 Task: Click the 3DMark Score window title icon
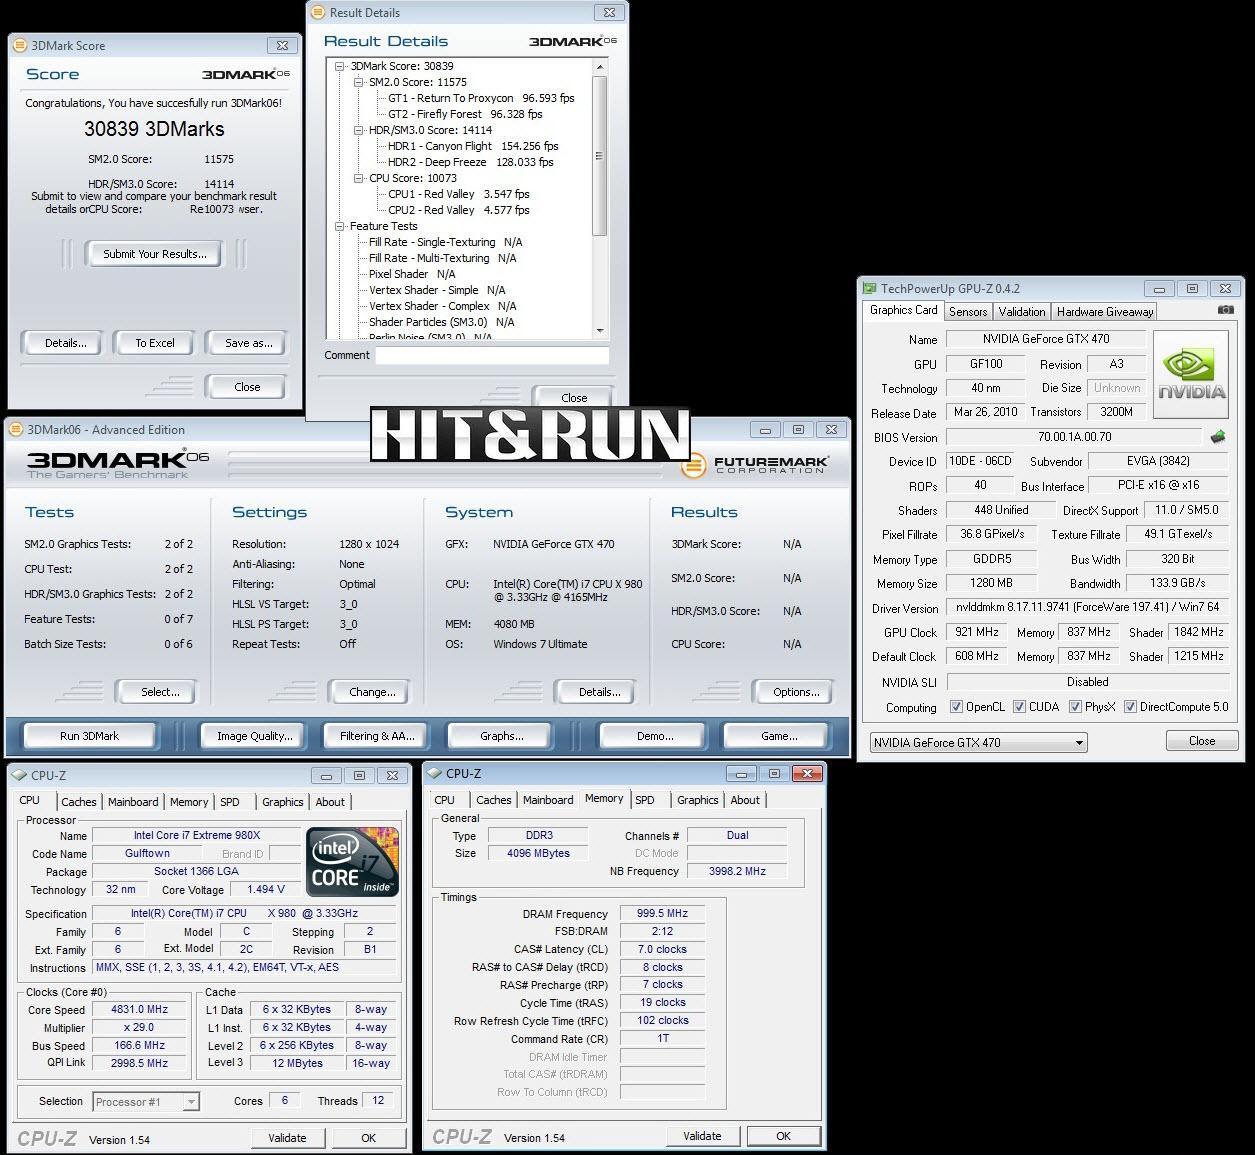coord(19,45)
